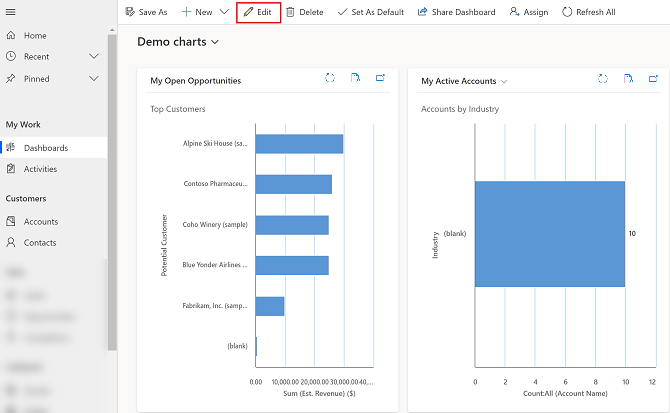View records for My Open Opportunities chart
This screenshot has width=670, height=413.
(356, 79)
